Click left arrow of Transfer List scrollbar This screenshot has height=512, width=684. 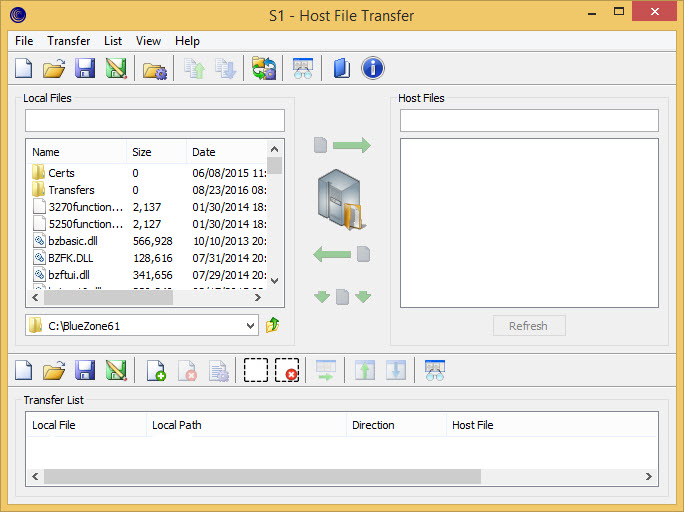(x=35, y=476)
